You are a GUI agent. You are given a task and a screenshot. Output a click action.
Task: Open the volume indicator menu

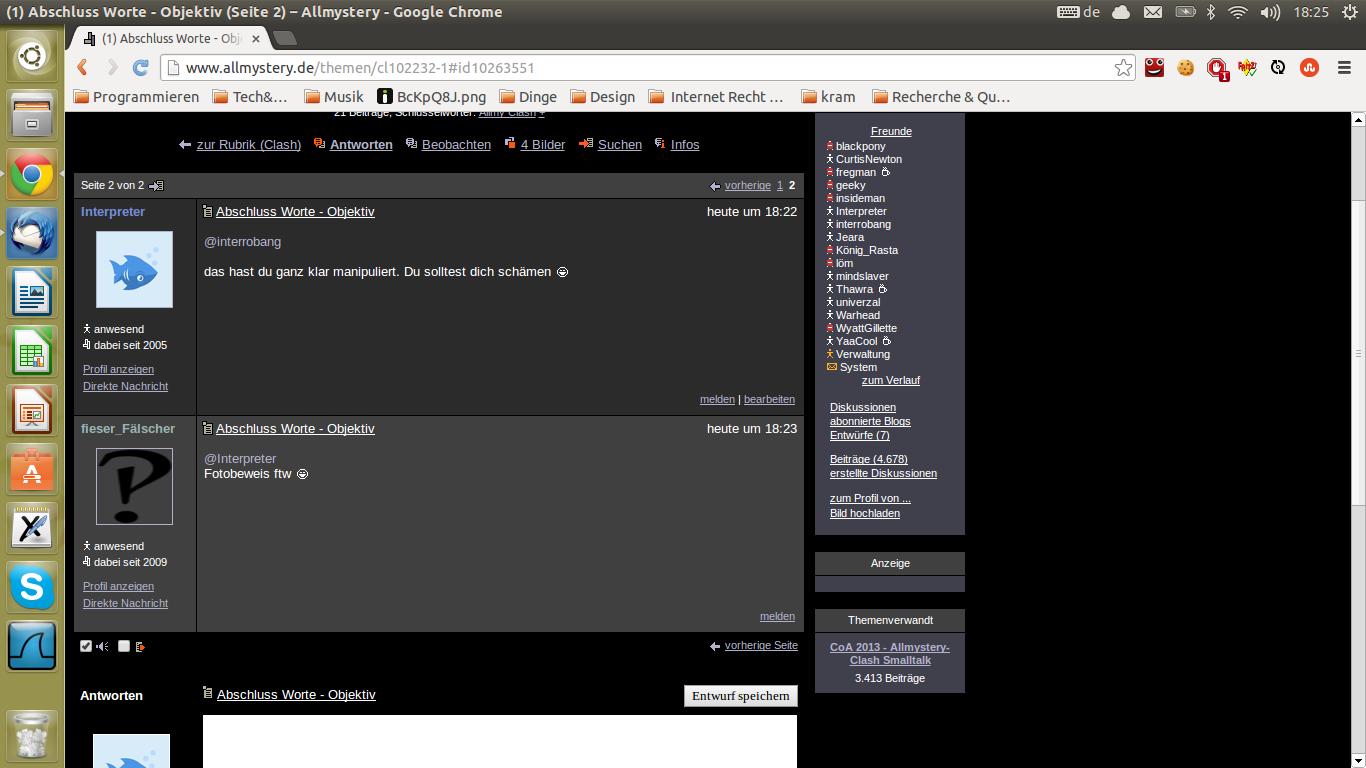(1270, 12)
